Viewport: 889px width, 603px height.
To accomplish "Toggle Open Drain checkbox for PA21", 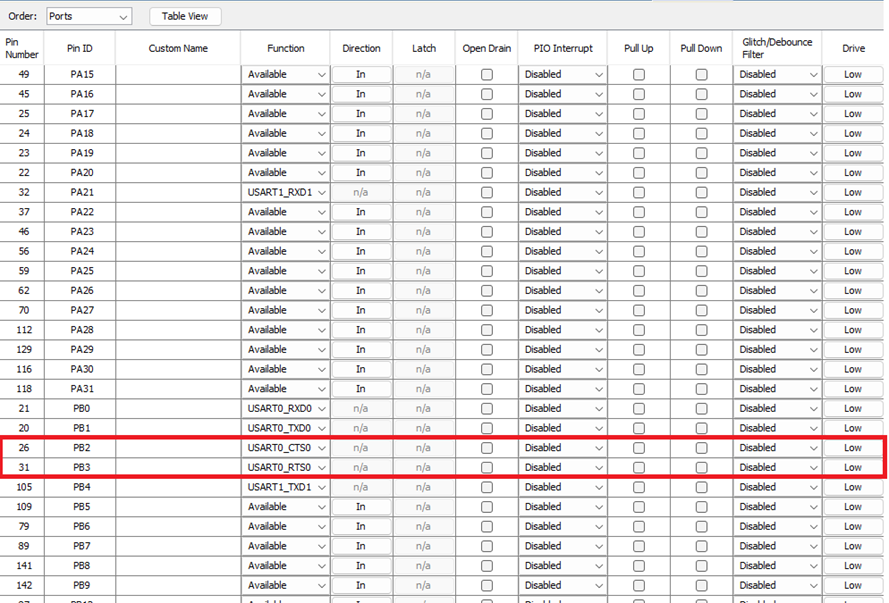I will point(486,193).
